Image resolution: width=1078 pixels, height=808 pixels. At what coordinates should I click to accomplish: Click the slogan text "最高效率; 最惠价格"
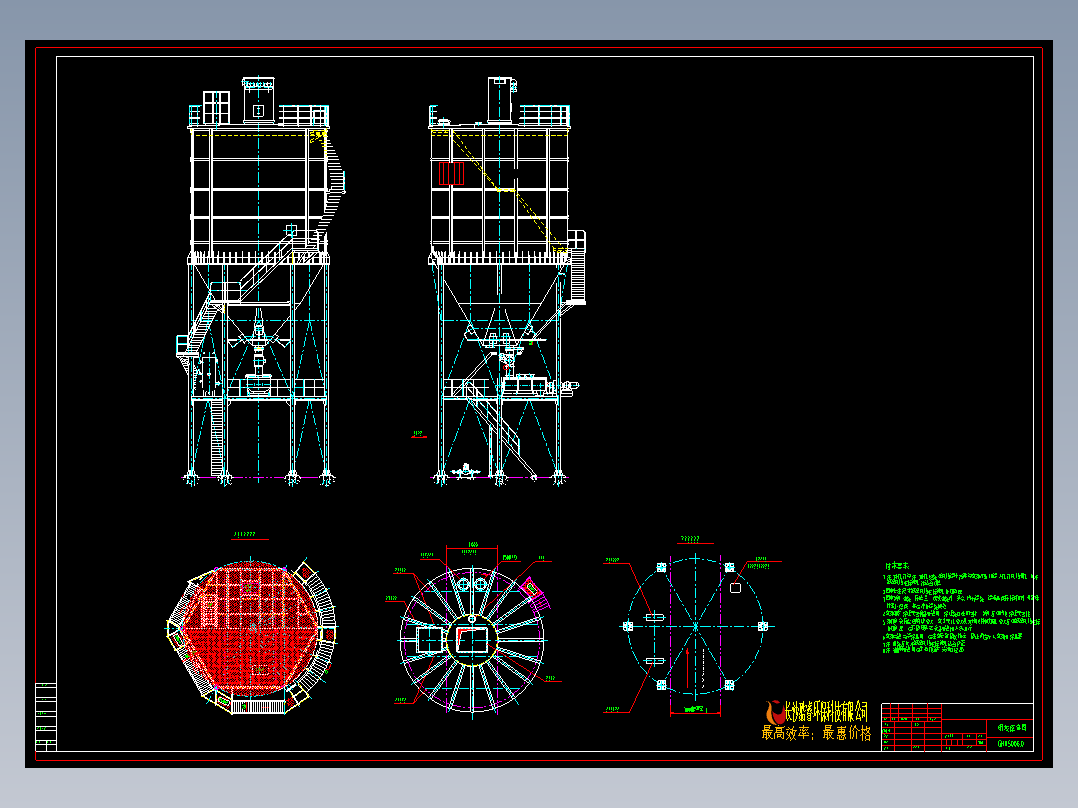[x=816, y=733]
